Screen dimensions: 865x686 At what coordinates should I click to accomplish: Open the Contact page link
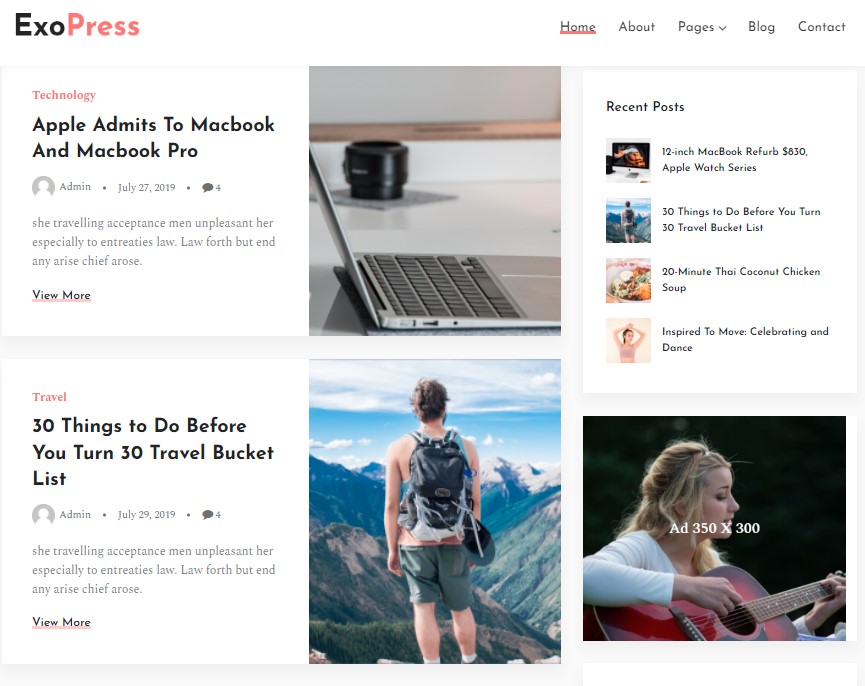[x=821, y=26]
